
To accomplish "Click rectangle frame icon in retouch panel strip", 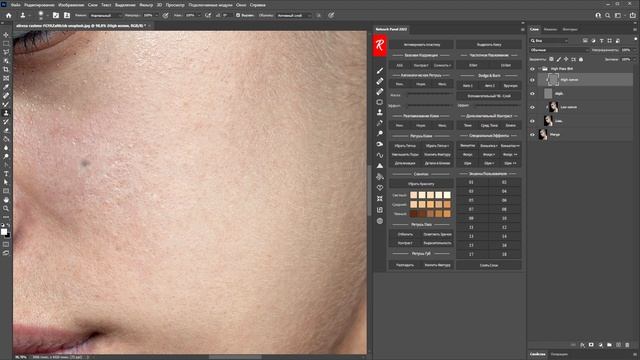I will 380,102.
